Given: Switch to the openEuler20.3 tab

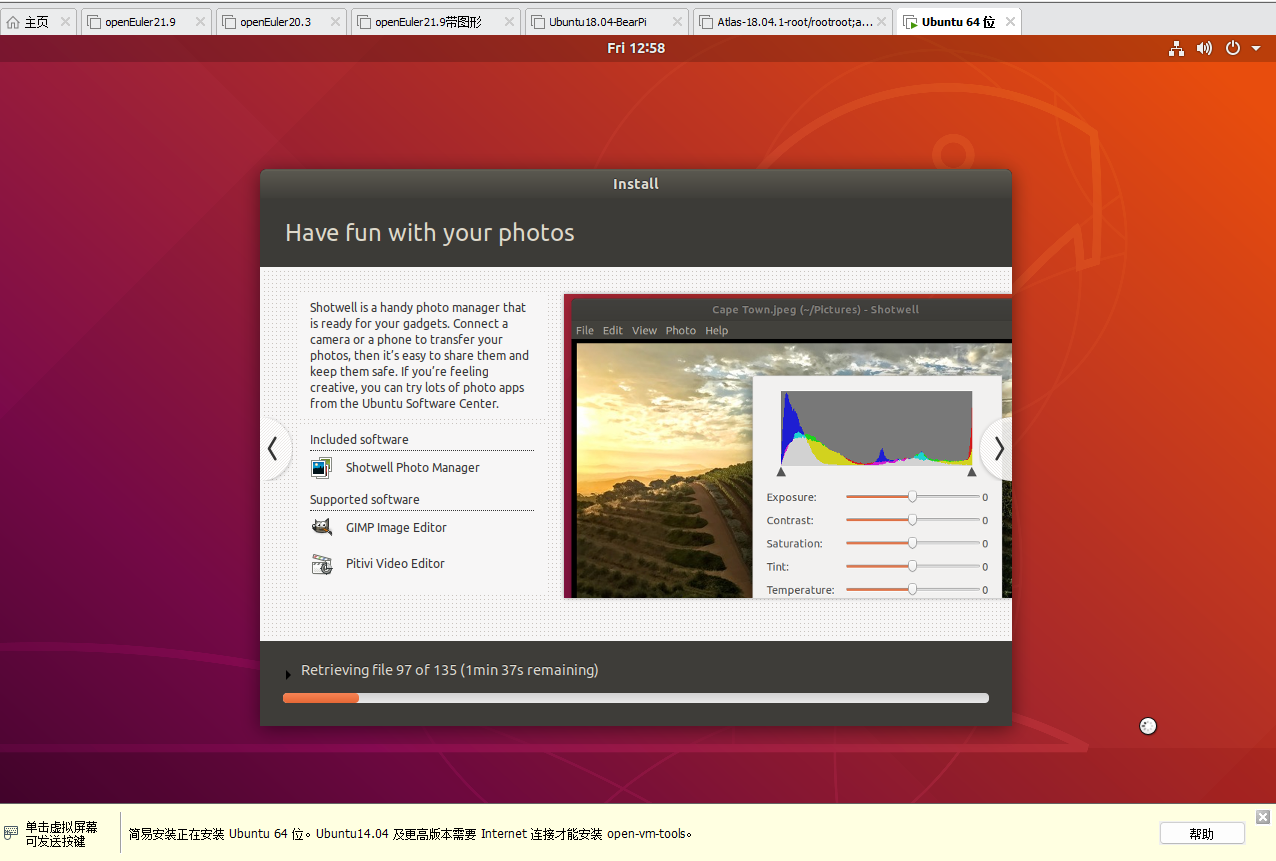Looking at the screenshot, I should (281, 22).
